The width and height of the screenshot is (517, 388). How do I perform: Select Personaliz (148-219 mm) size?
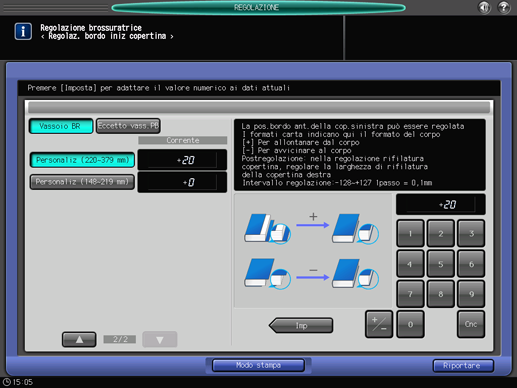click(82, 182)
